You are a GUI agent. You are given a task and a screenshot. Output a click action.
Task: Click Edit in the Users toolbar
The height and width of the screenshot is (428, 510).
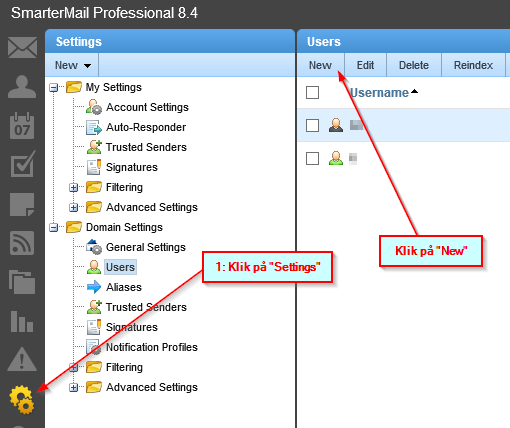pos(365,65)
